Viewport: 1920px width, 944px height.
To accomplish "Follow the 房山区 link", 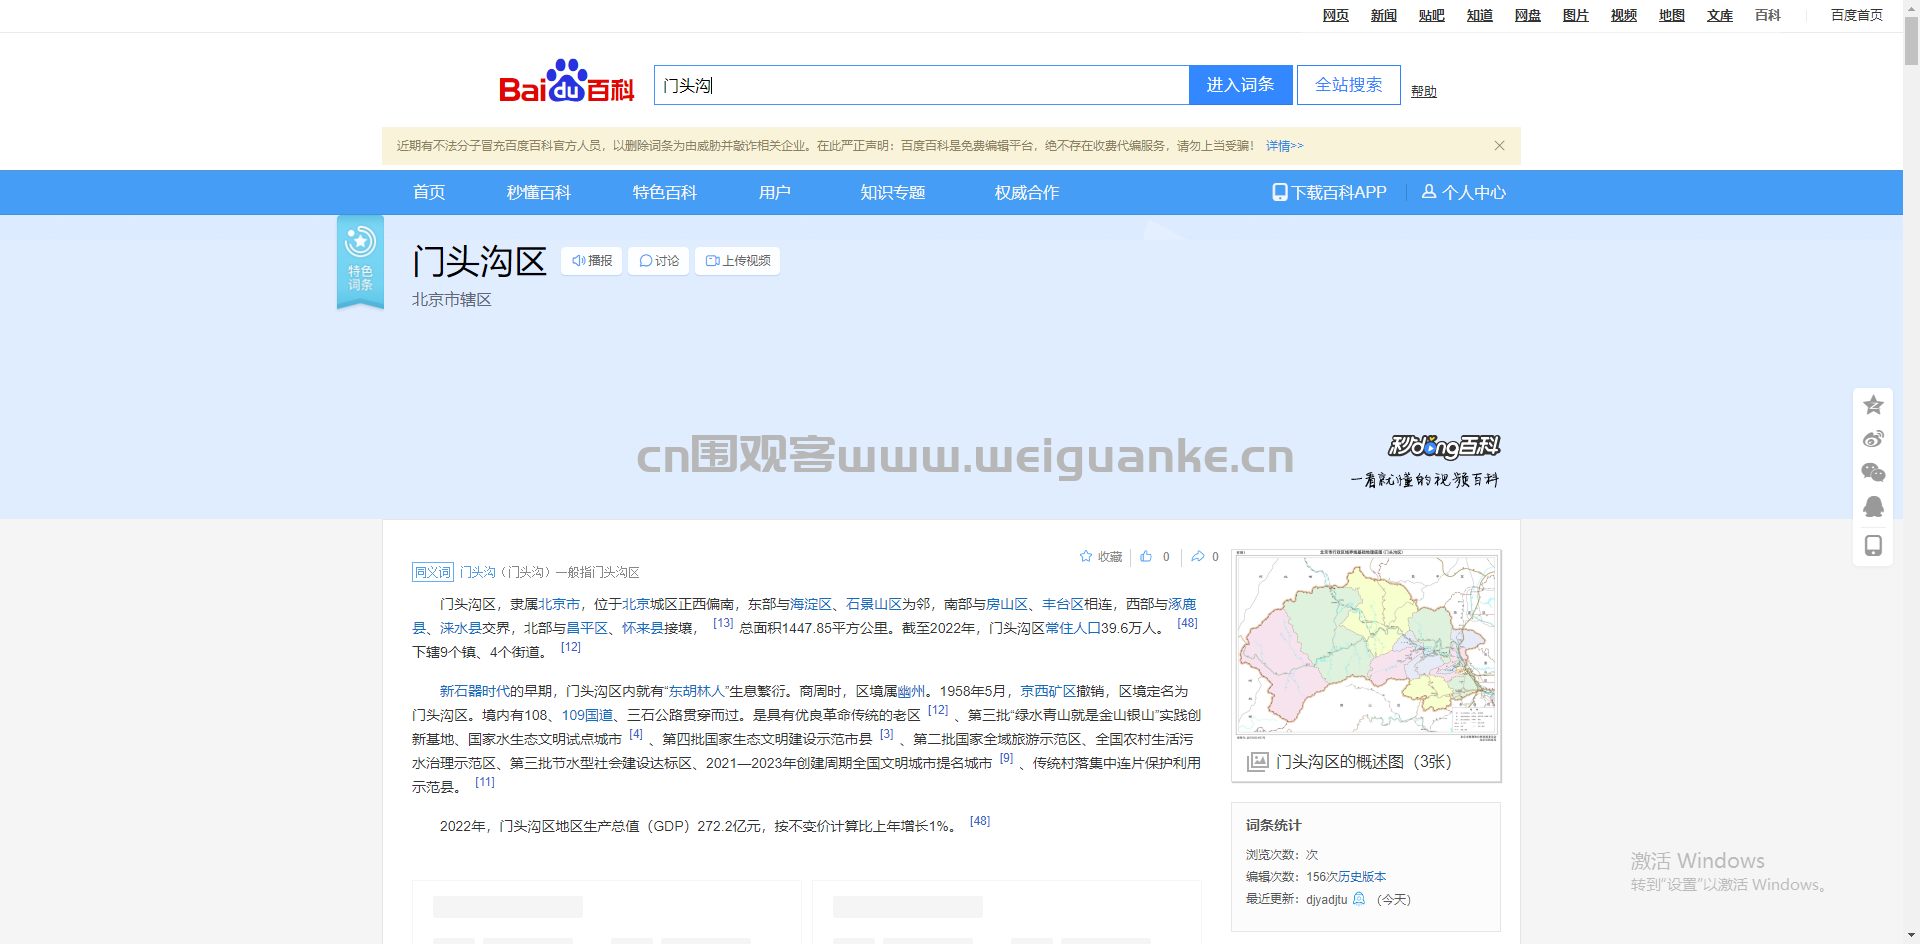I will tap(1007, 604).
